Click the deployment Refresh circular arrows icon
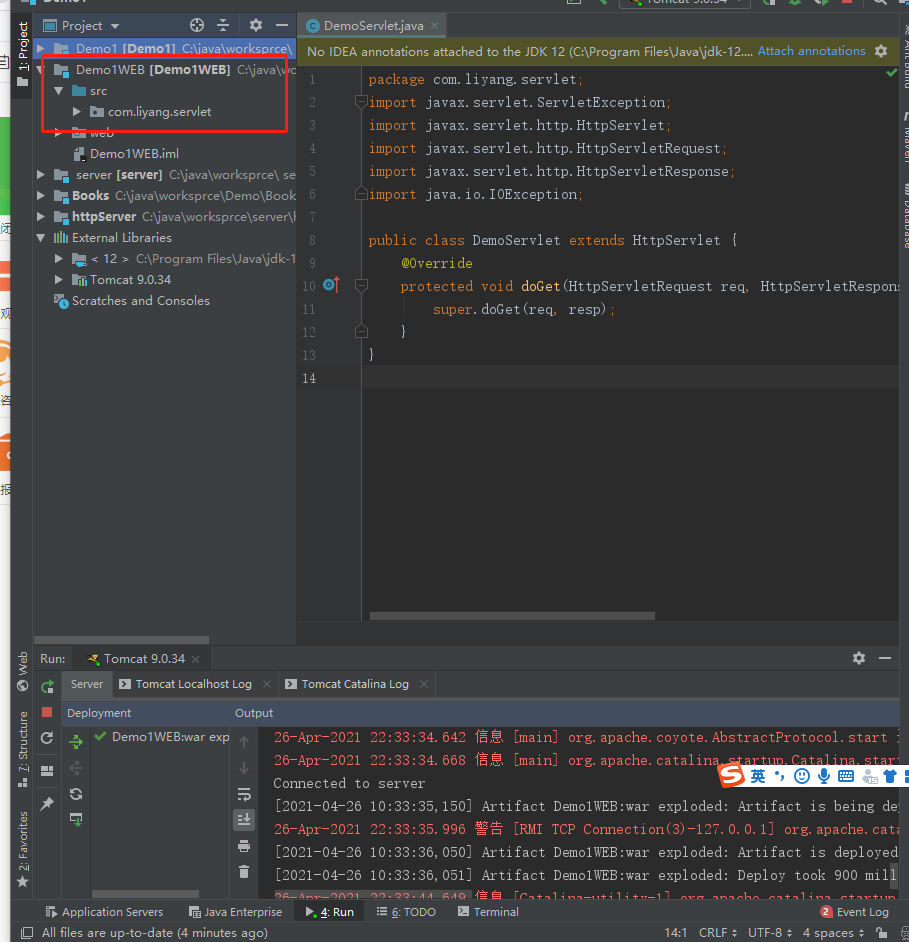The width and height of the screenshot is (909, 942). [x=76, y=794]
